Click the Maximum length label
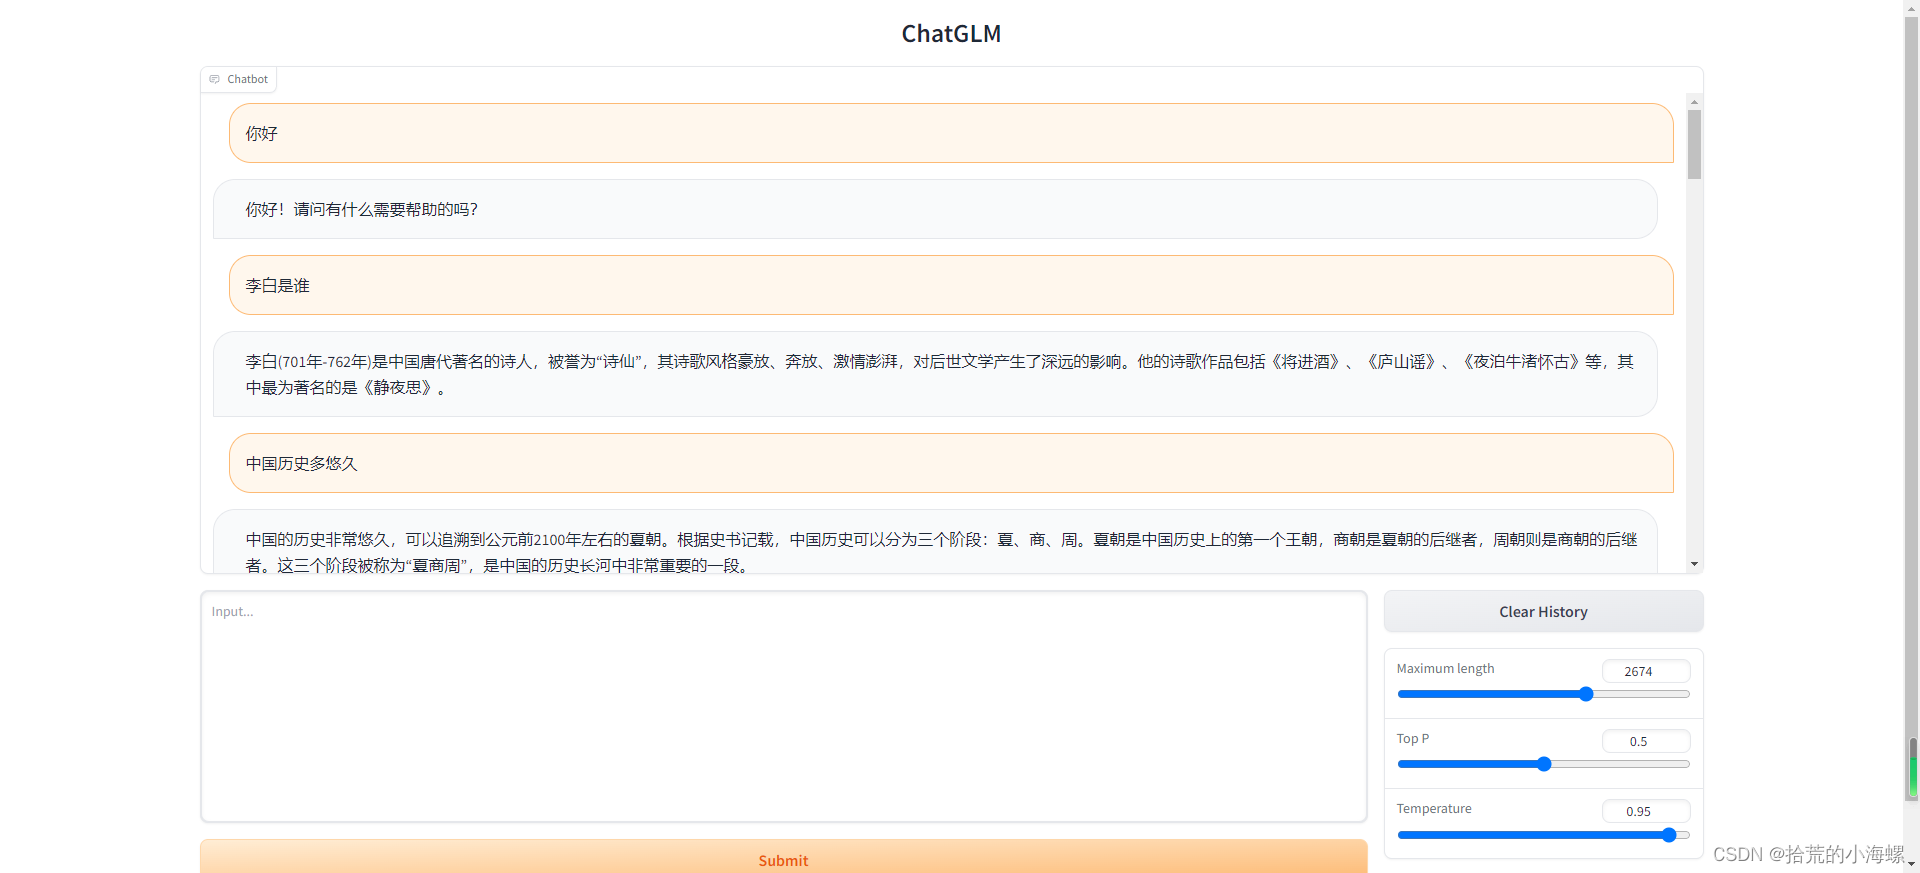This screenshot has height=873, width=1920. click(x=1445, y=668)
